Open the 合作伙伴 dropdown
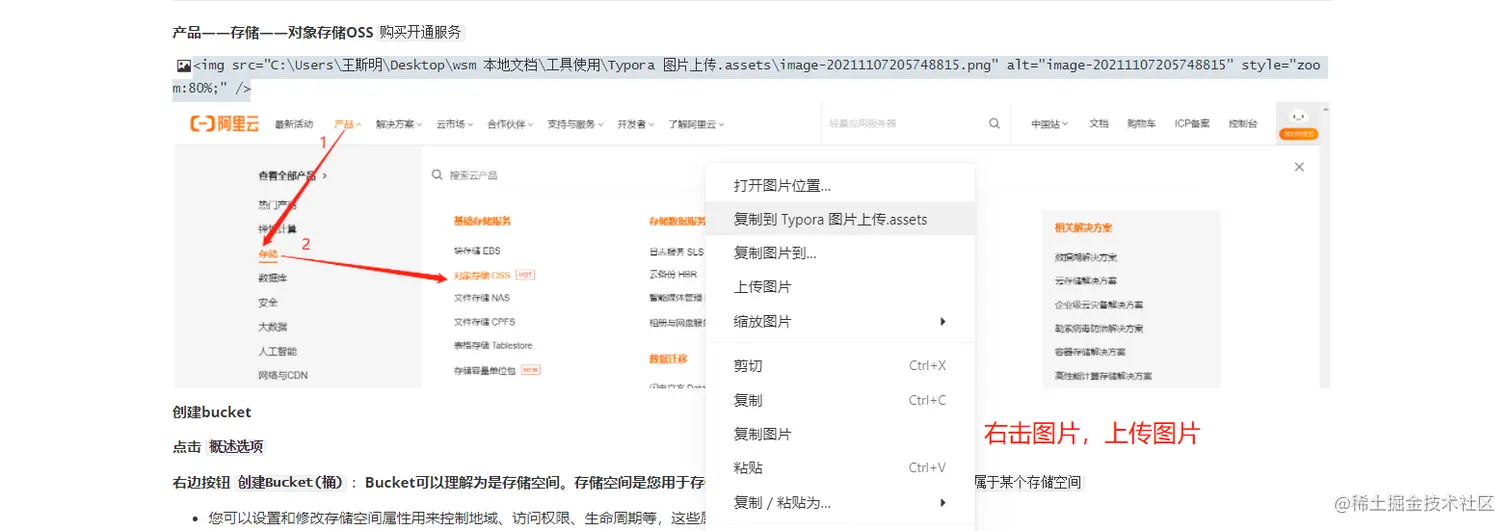Viewport: 1512px width, 531px height. tap(510, 124)
